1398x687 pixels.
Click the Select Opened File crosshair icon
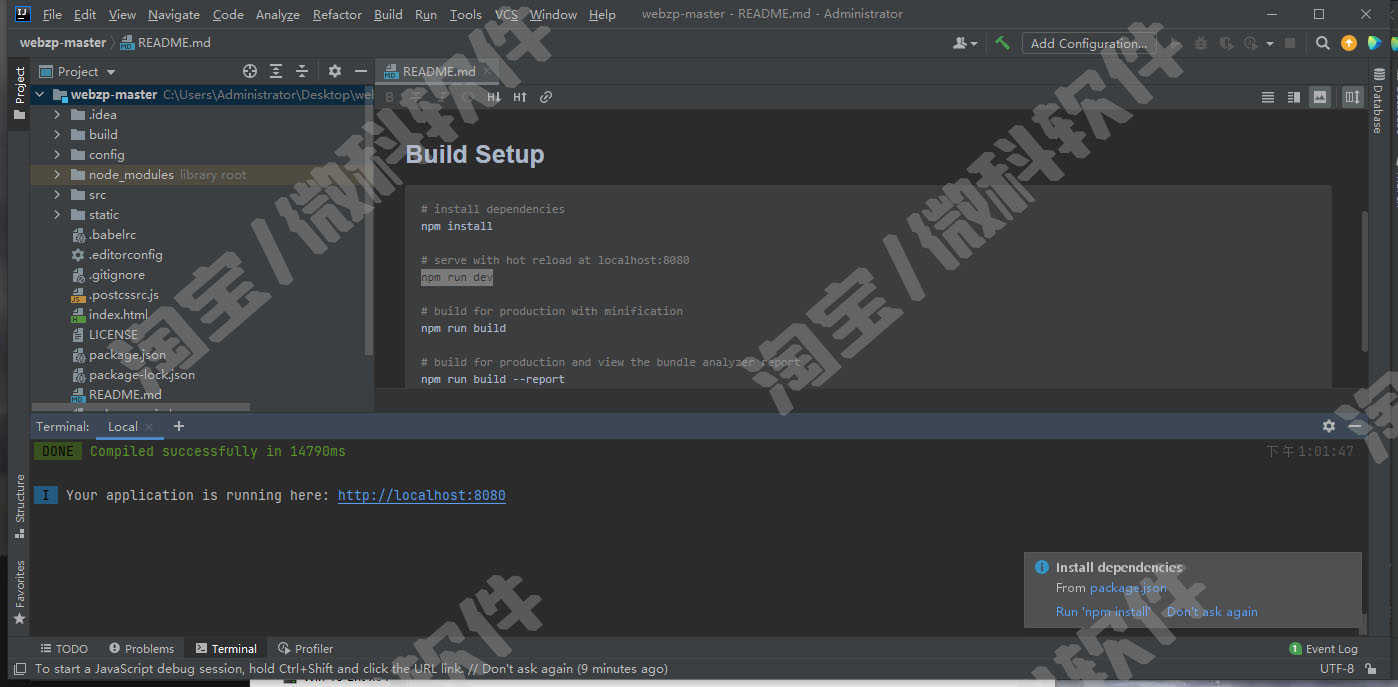[x=250, y=71]
